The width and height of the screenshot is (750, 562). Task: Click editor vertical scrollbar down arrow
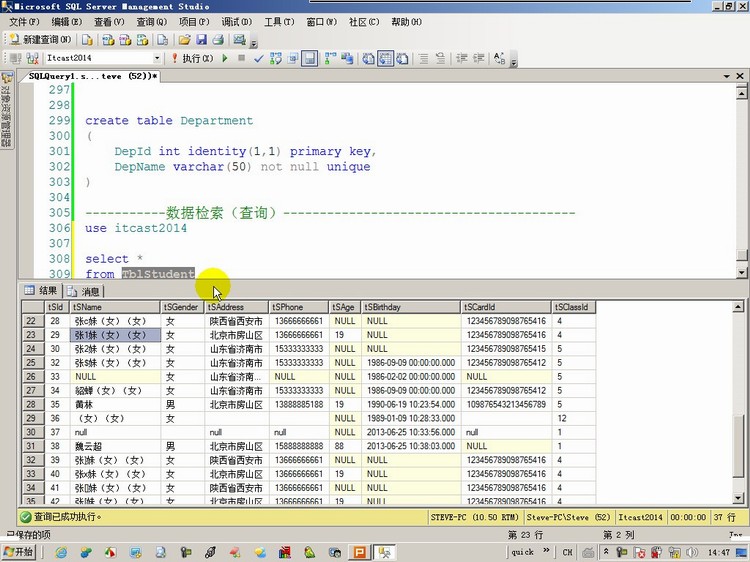[x=742, y=273]
